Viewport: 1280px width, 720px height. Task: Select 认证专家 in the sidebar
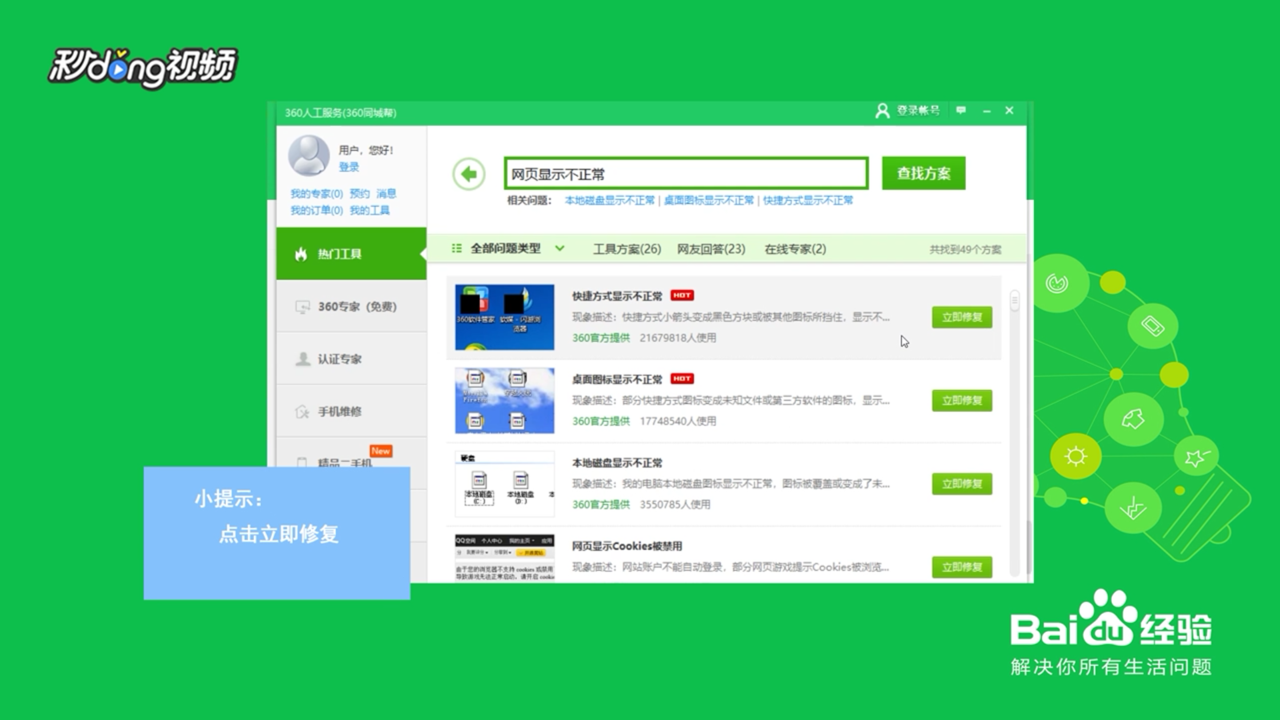coord(351,359)
